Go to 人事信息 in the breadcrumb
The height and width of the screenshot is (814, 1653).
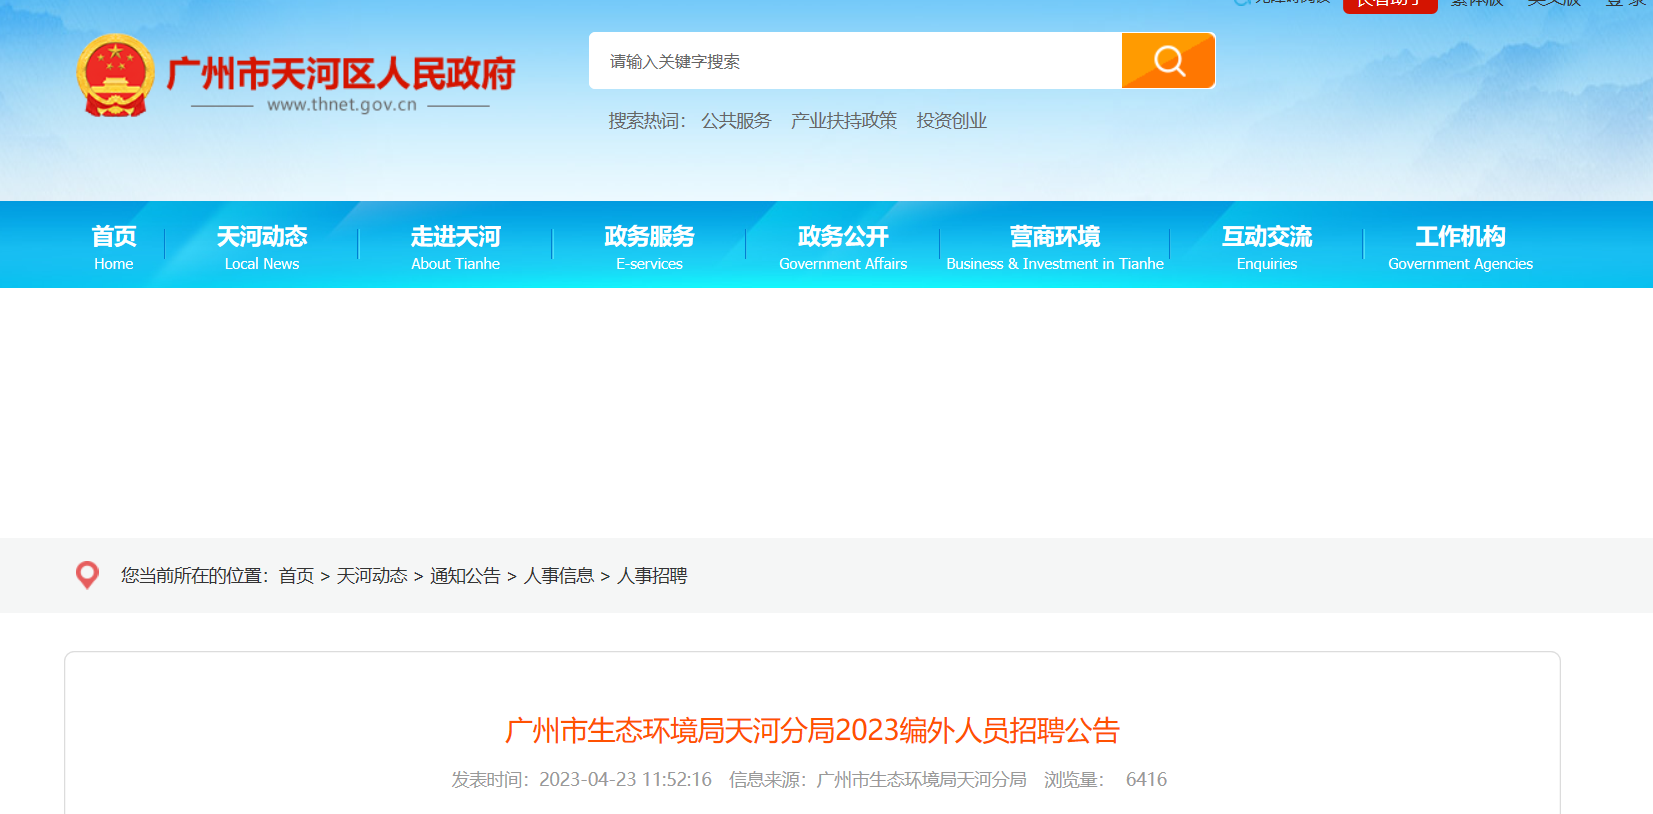click(x=559, y=576)
